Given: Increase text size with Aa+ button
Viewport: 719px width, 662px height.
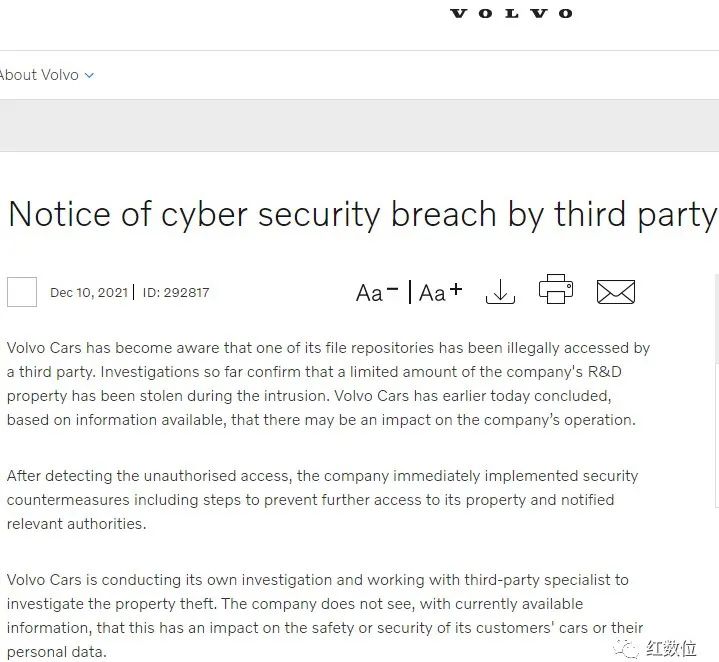Looking at the screenshot, I should point(441,292).
